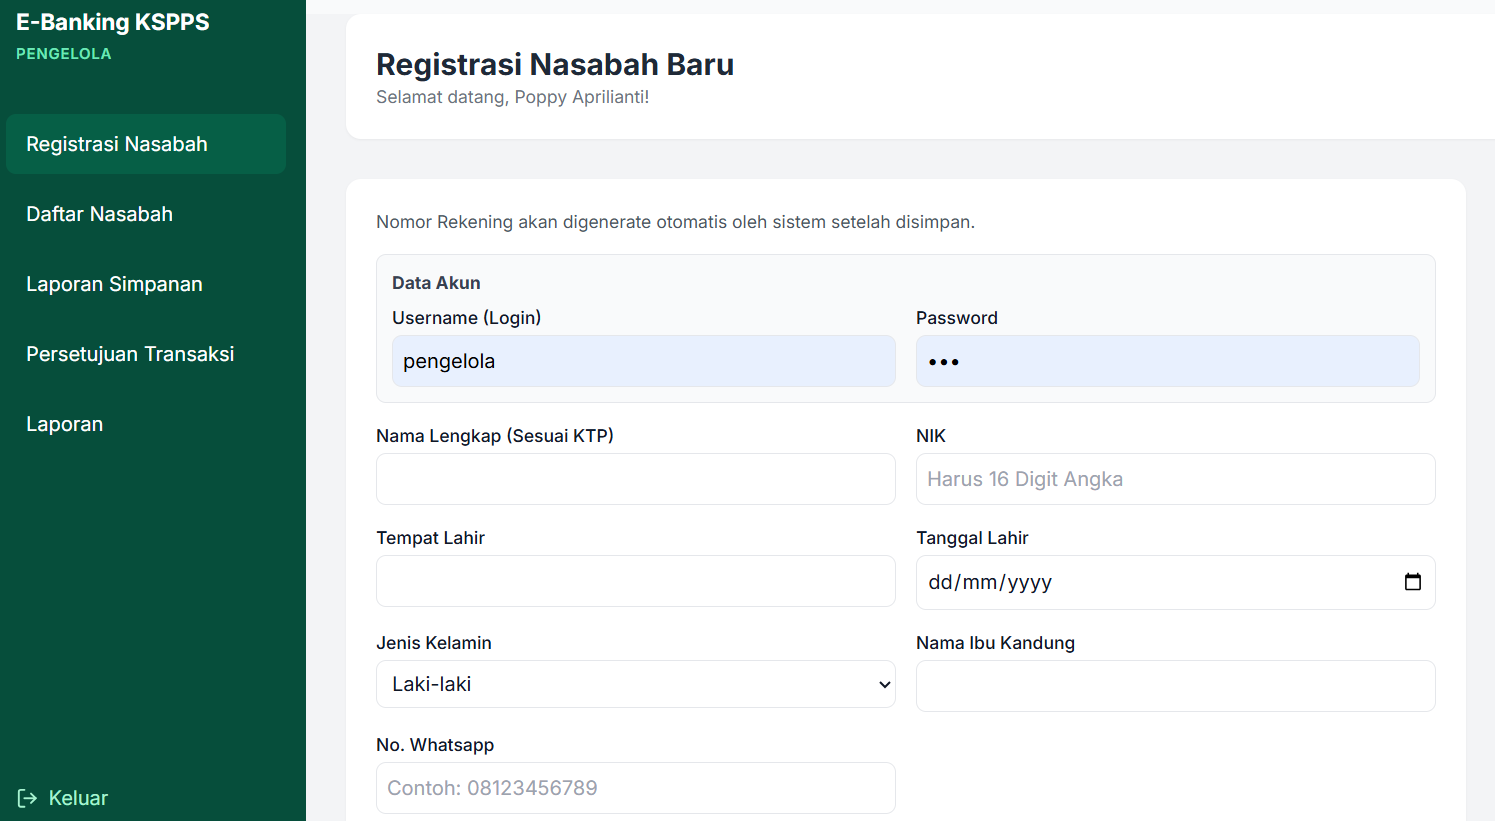Navigate to Persetujuan Transaksi
This screenshot has width=1495, height=821.
(x=130, y=354)
